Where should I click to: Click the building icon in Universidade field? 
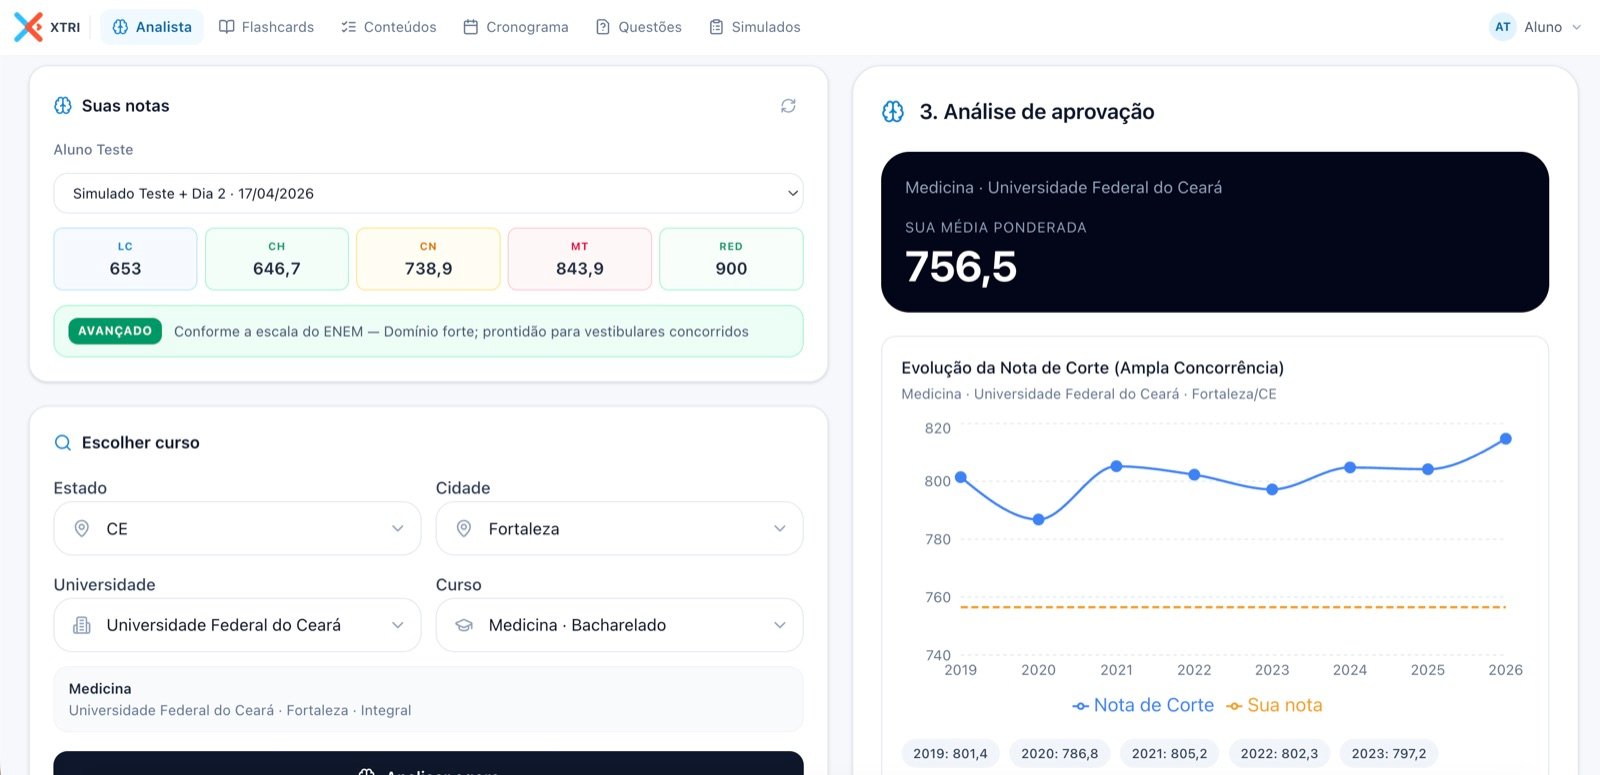[x=82, y=625]
